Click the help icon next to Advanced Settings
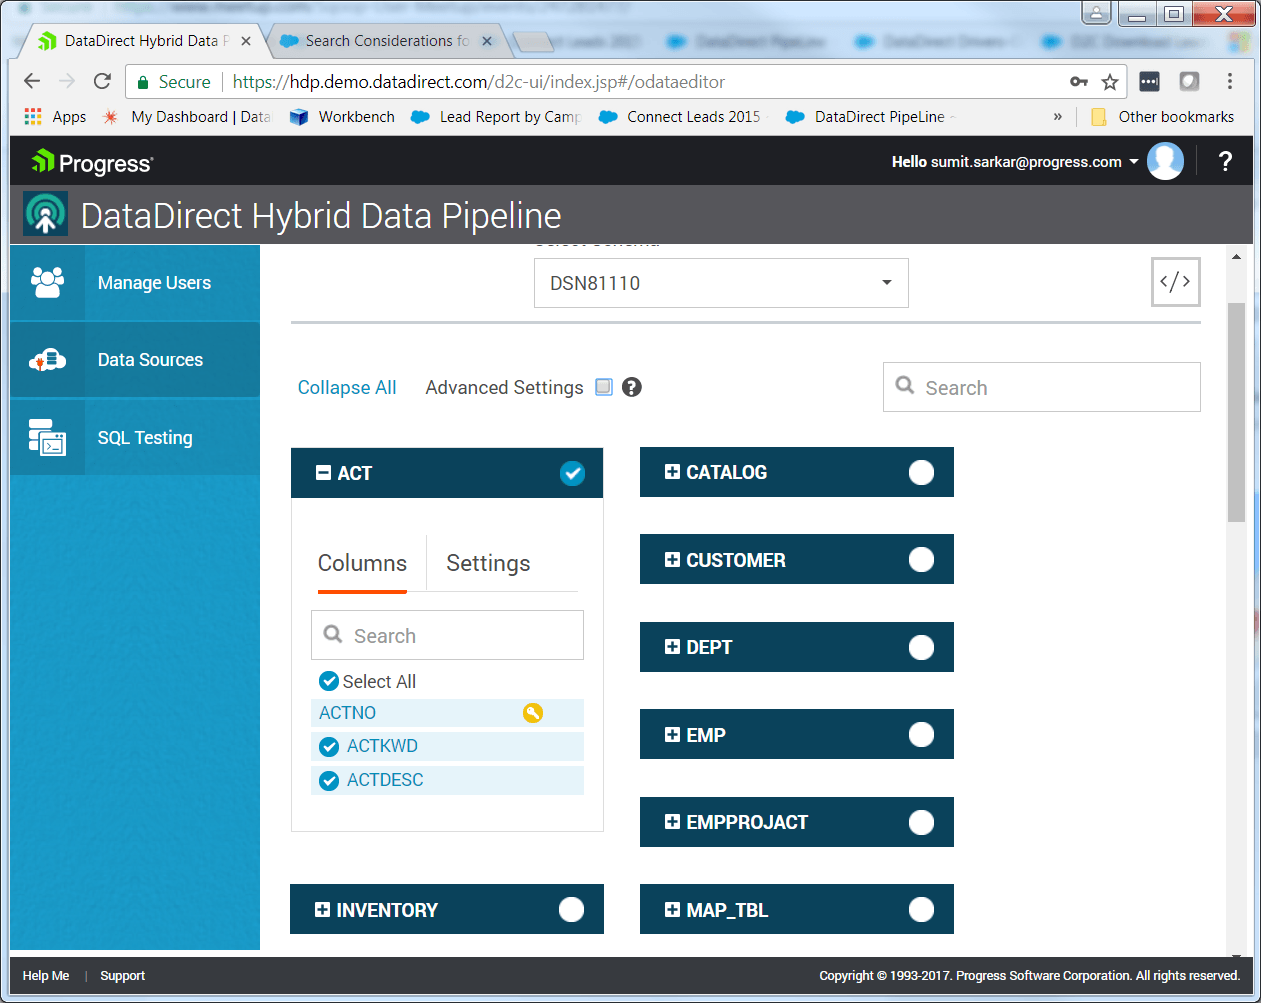This screenshot has height=1003, width=1261. pos(631,387)
